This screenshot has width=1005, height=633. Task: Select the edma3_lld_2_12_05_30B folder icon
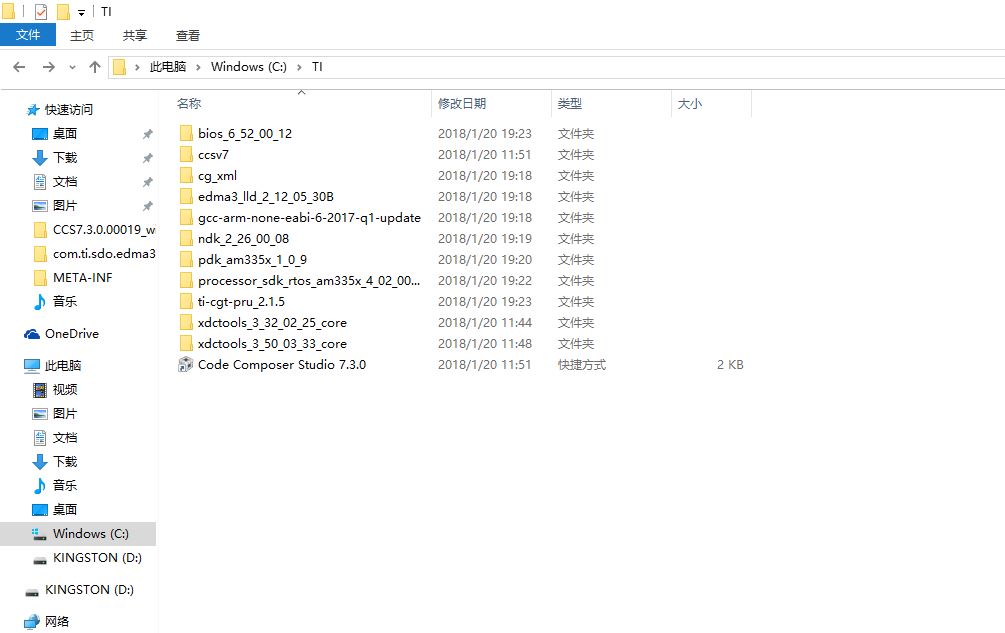pyautogui.click(x=186, y=197)
